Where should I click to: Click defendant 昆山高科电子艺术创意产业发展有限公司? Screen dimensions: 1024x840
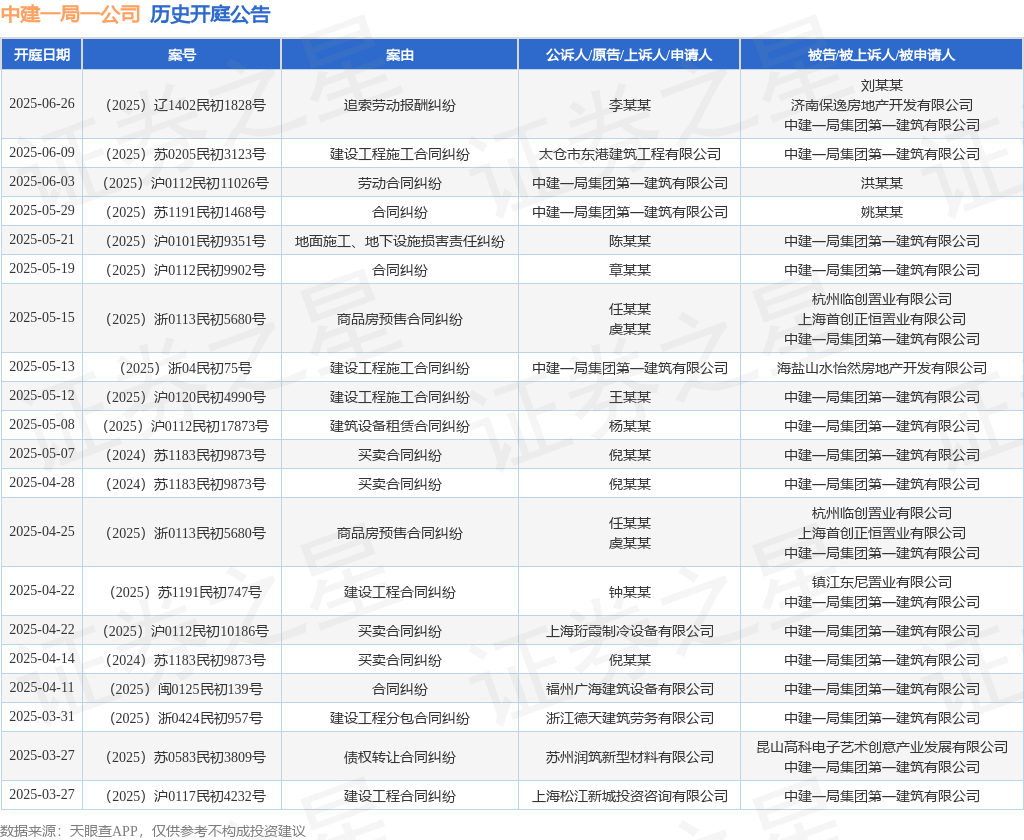[882, 747]
